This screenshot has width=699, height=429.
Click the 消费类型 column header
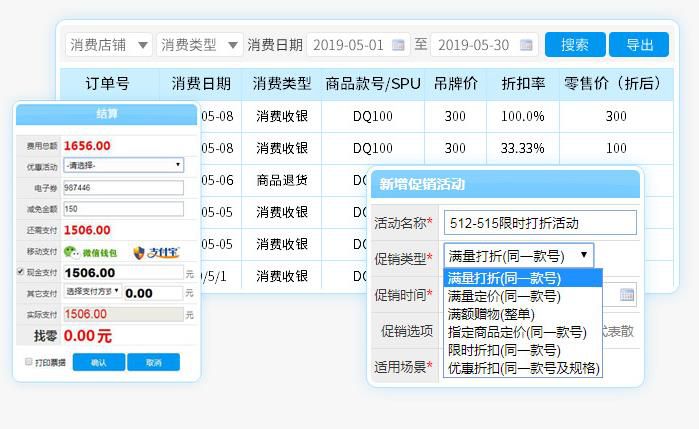[282, 84]
